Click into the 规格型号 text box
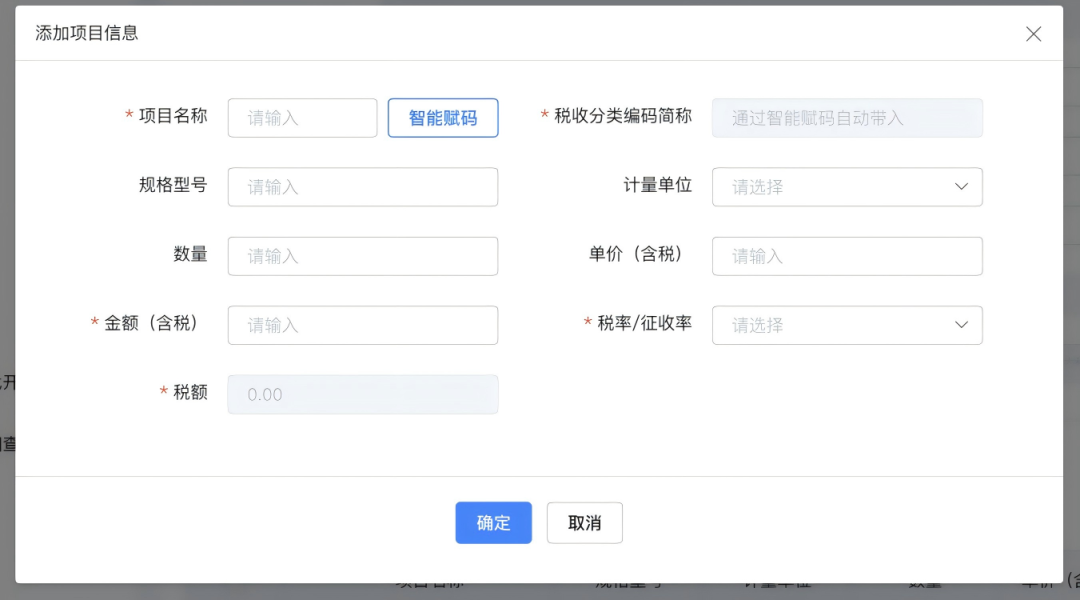 pos(362,187)
